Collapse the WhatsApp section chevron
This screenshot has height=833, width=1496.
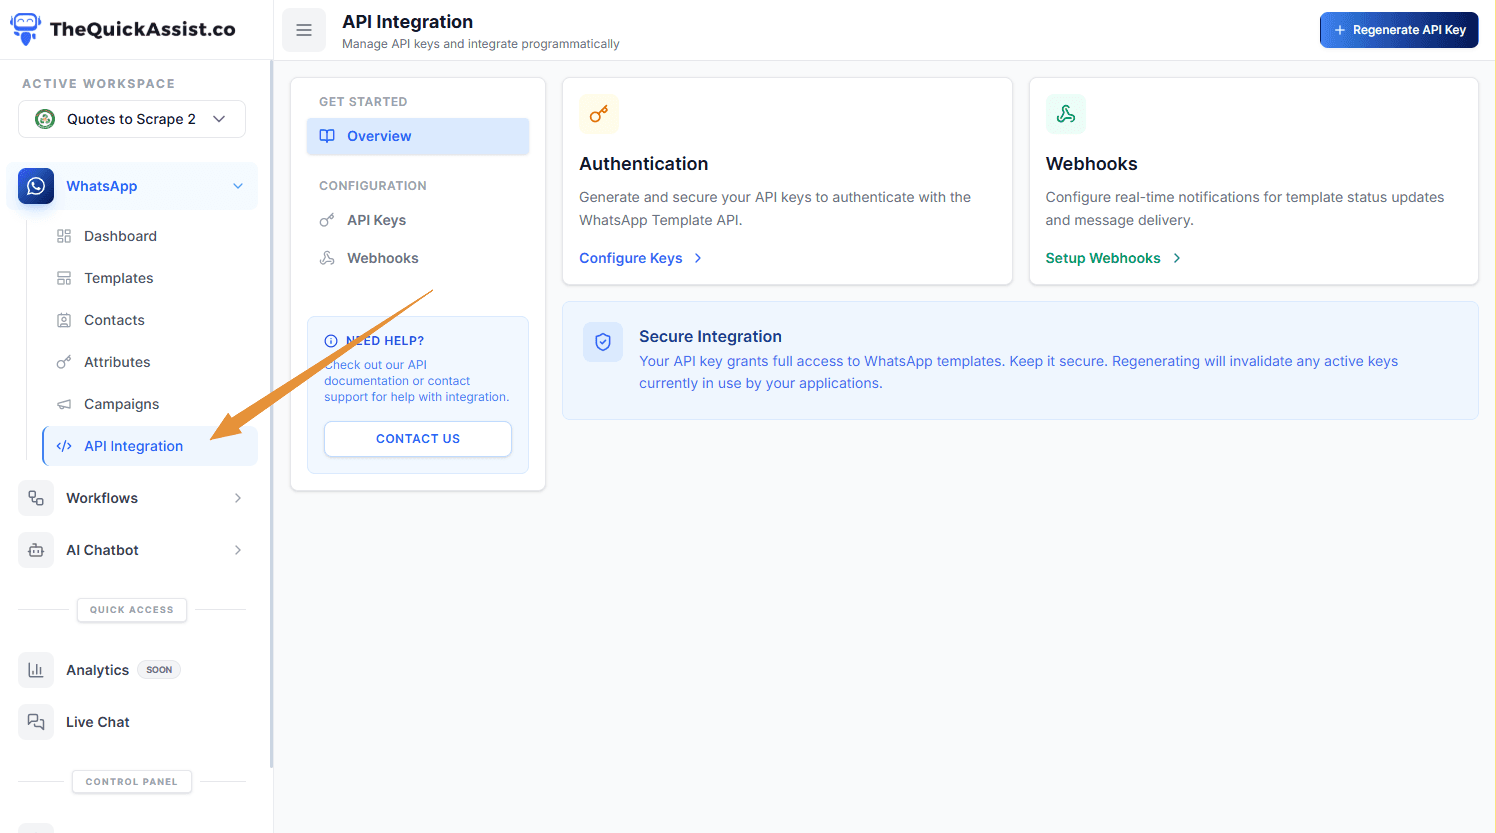(x=237, y=186)
